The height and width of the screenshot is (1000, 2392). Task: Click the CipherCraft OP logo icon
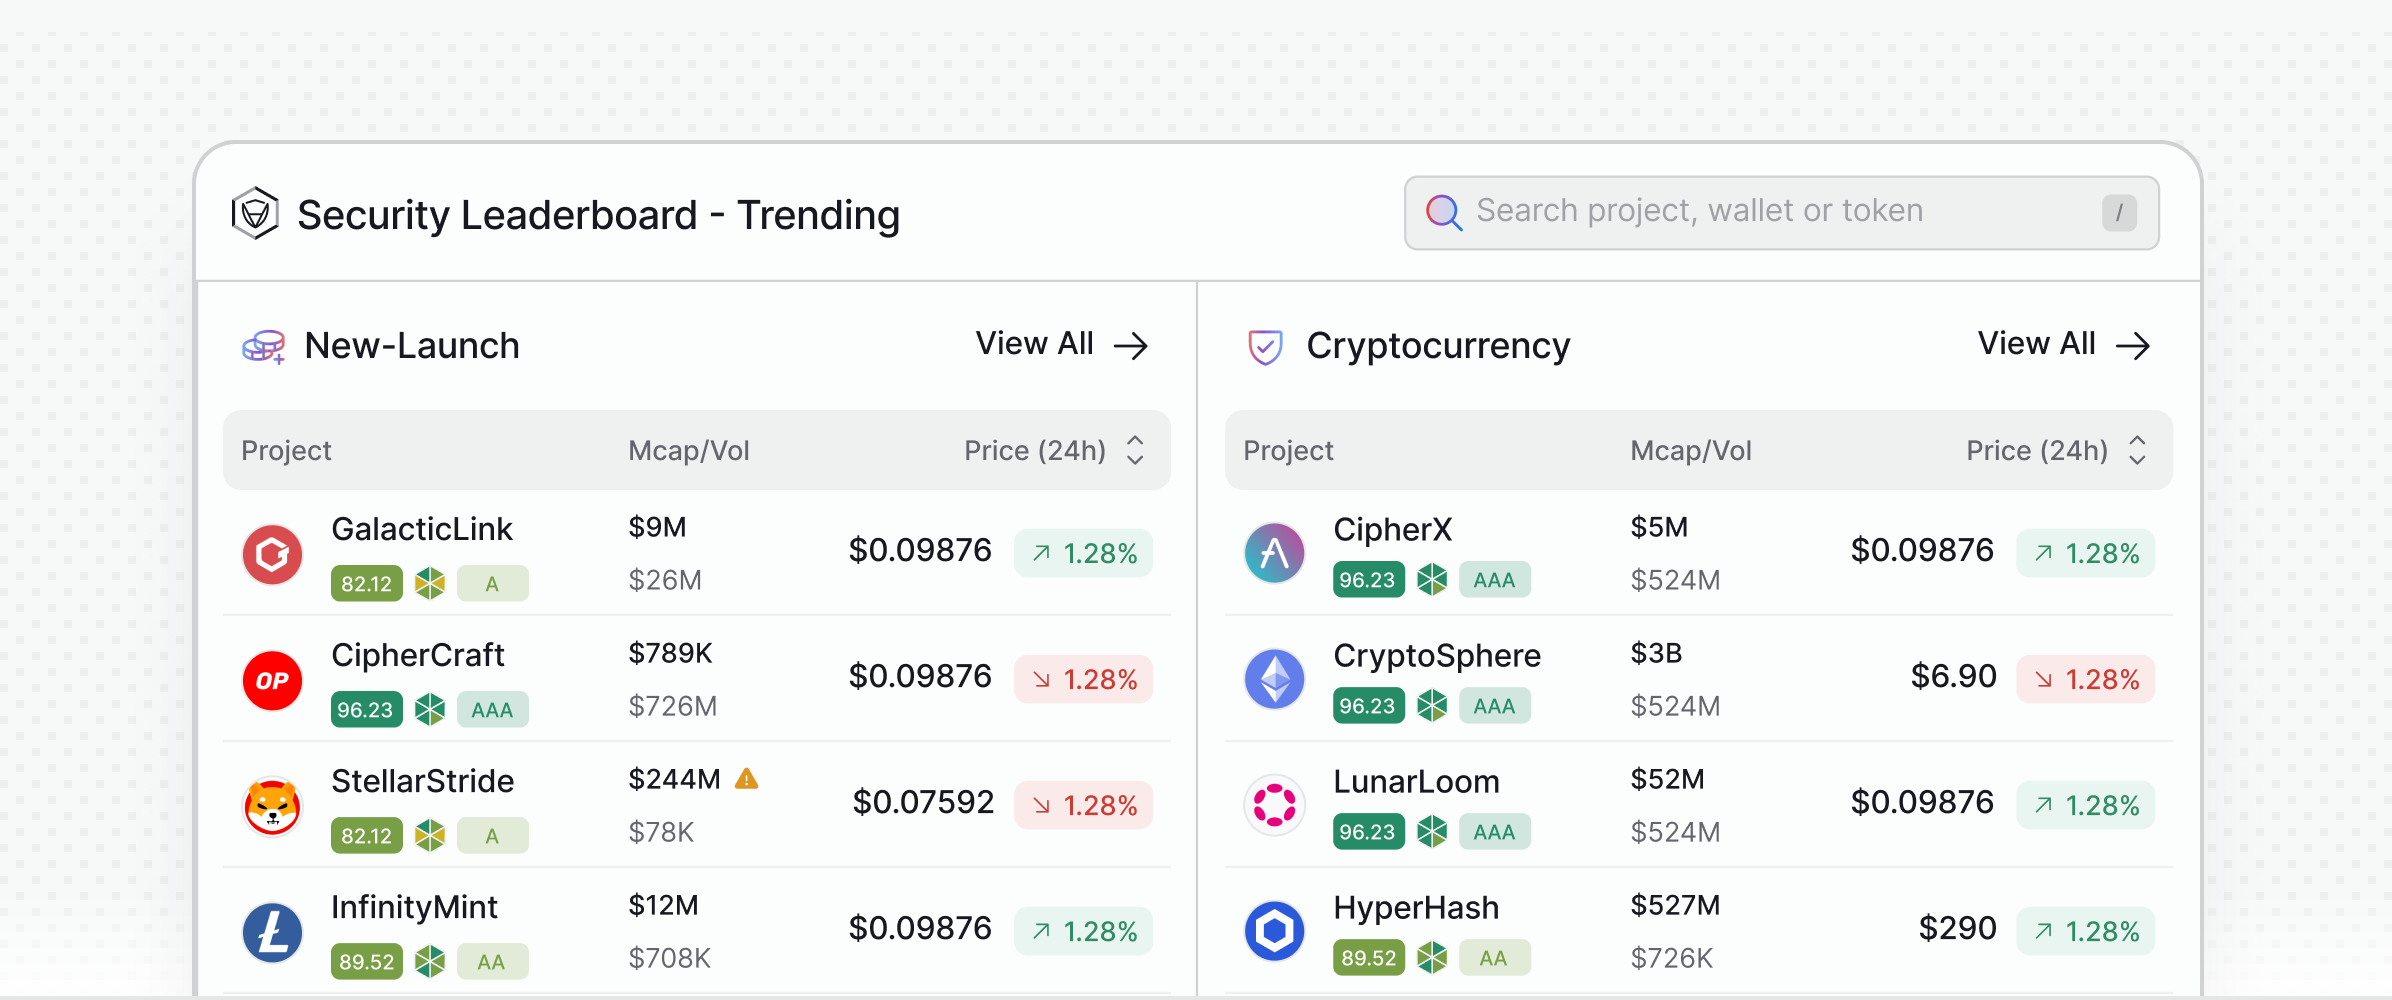click(x=272, y=680)
